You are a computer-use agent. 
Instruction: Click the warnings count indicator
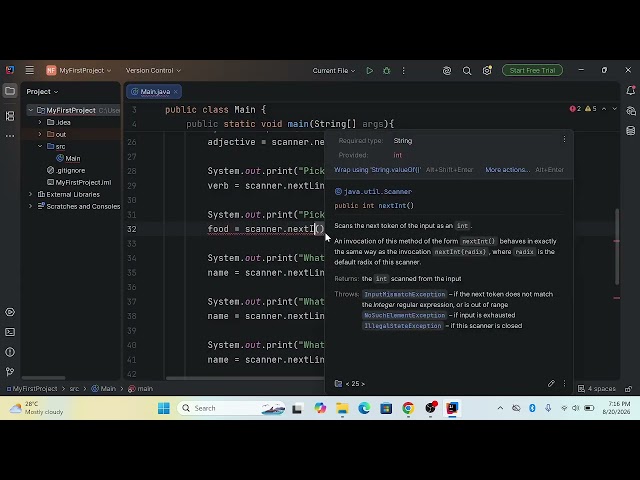click(591, 109)
